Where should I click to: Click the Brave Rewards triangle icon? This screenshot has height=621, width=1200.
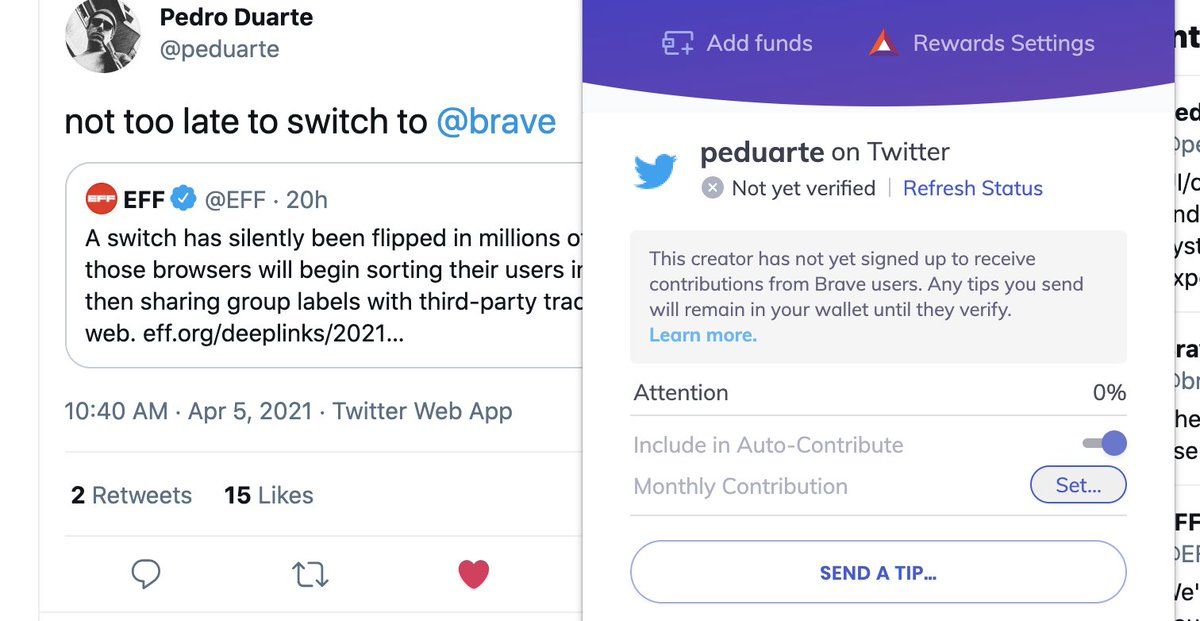coord(883,43)
